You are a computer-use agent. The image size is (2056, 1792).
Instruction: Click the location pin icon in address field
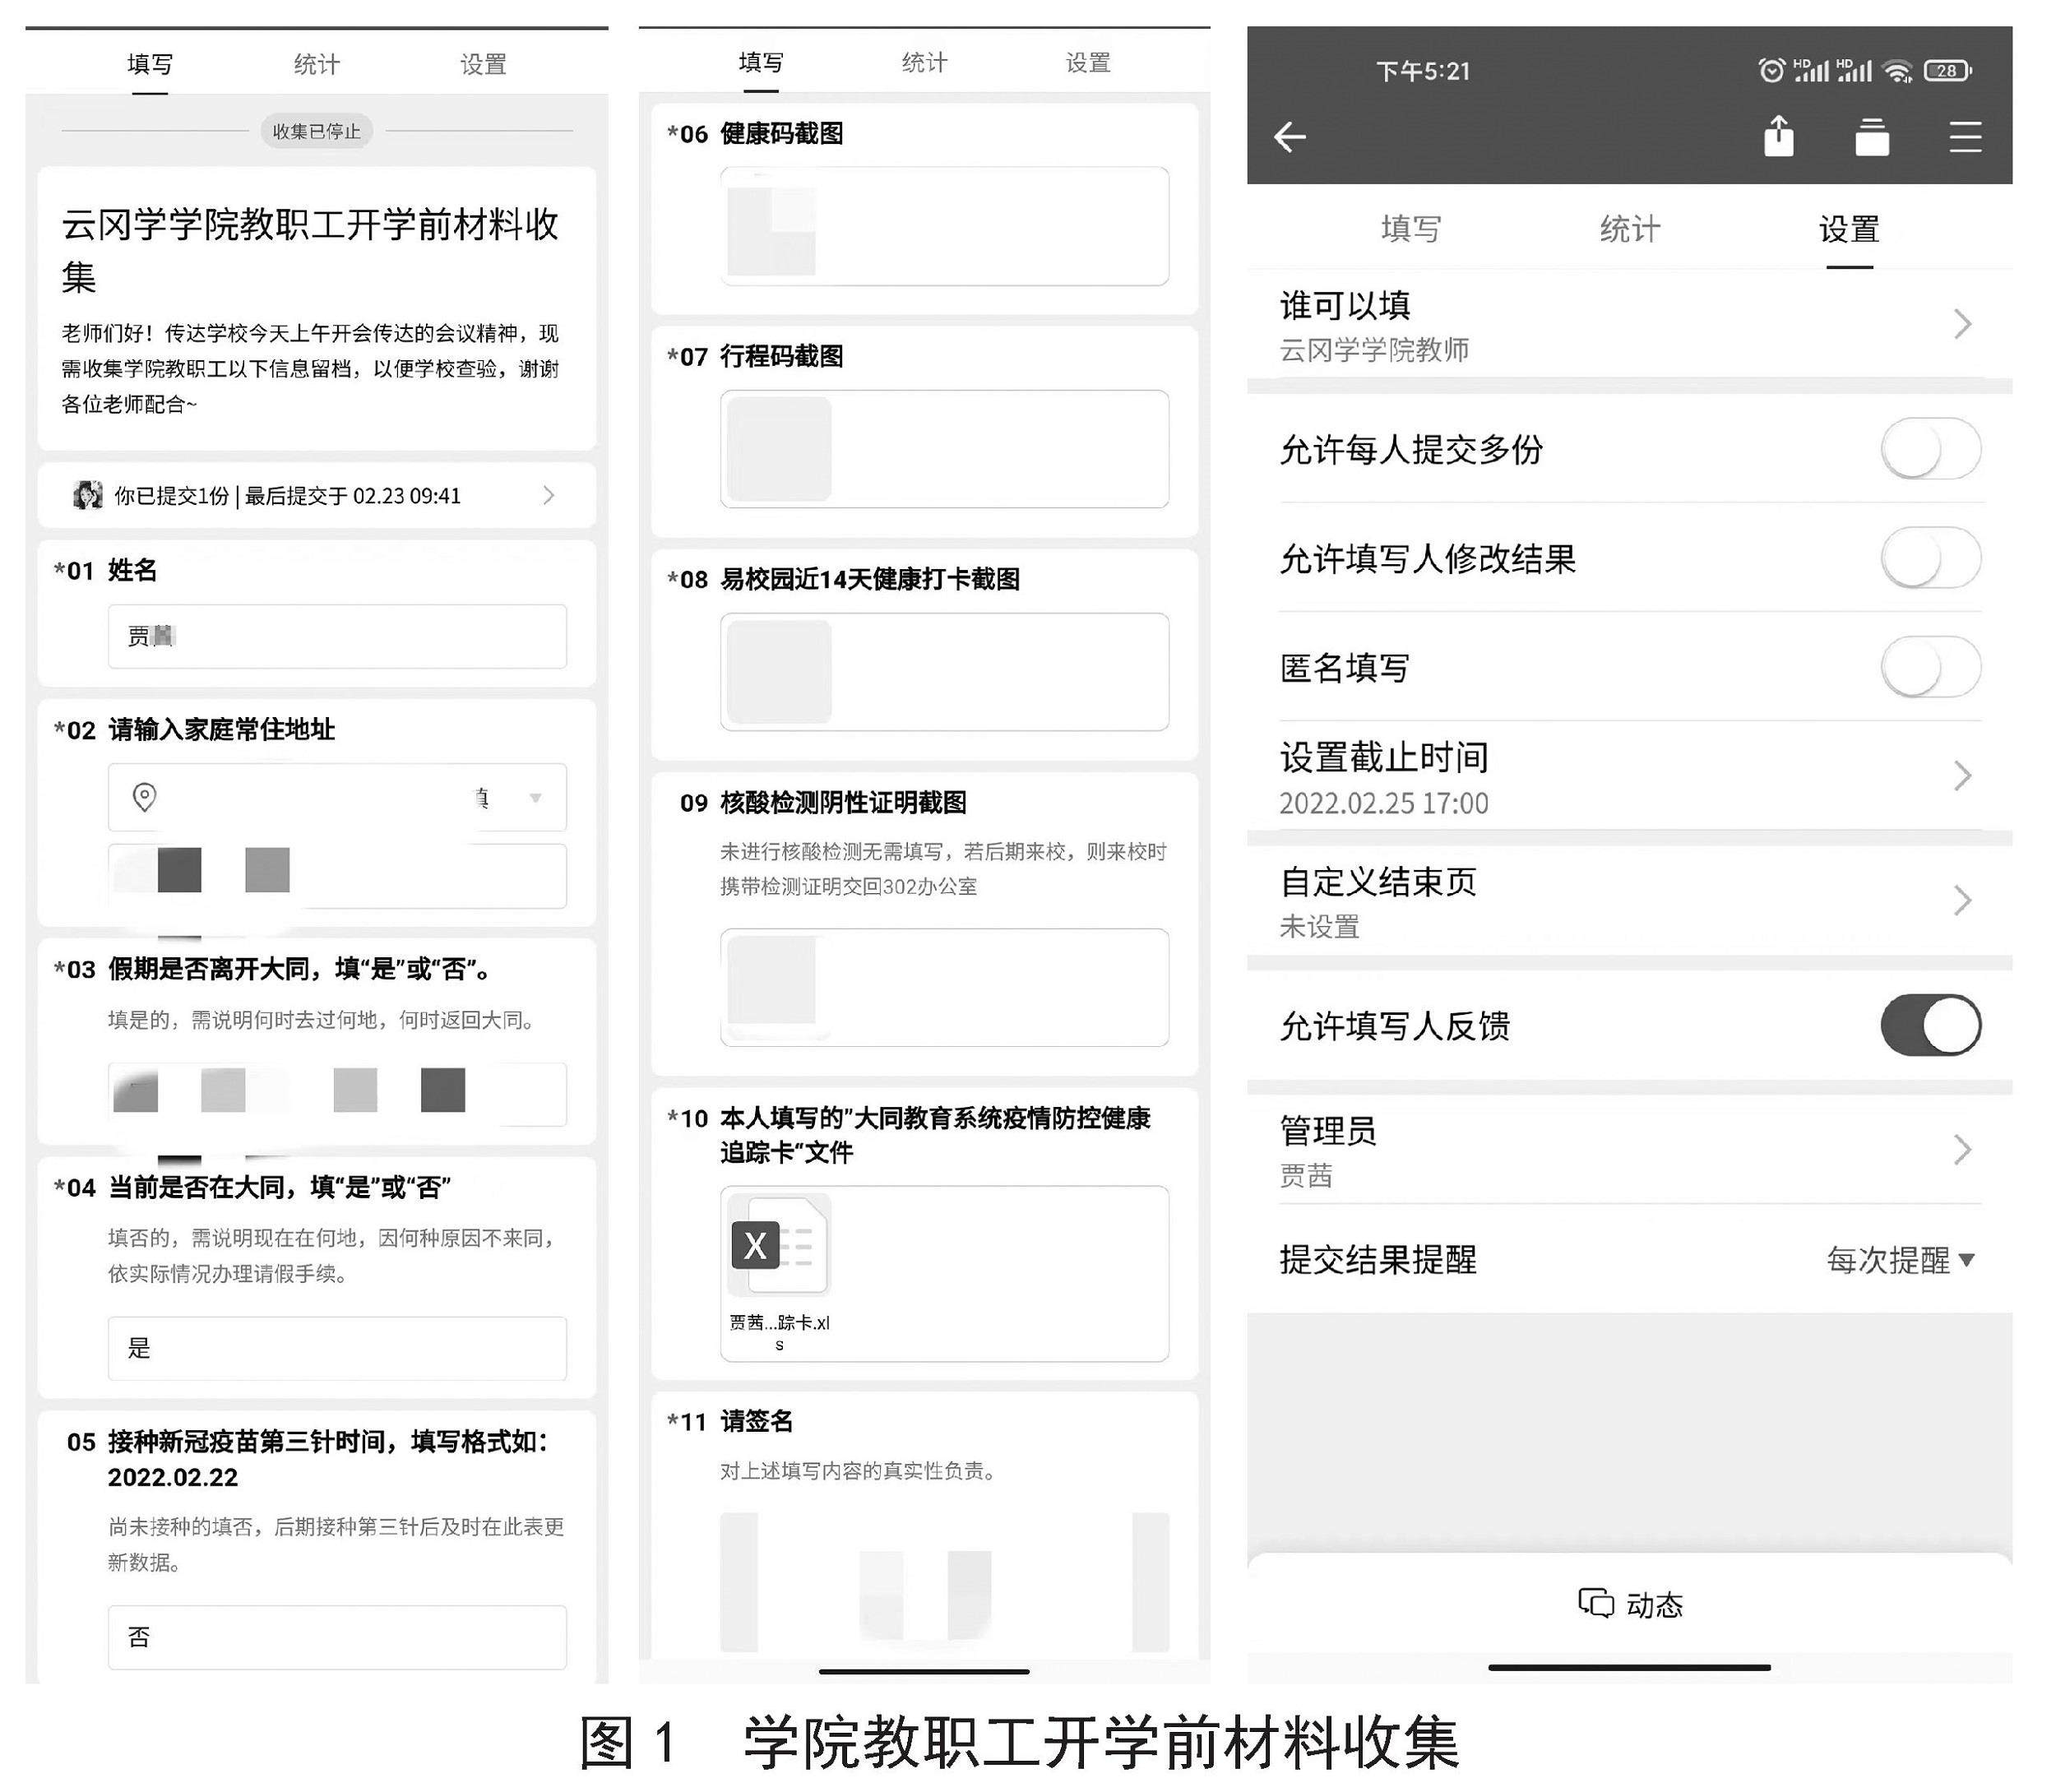tap(144, 797)
